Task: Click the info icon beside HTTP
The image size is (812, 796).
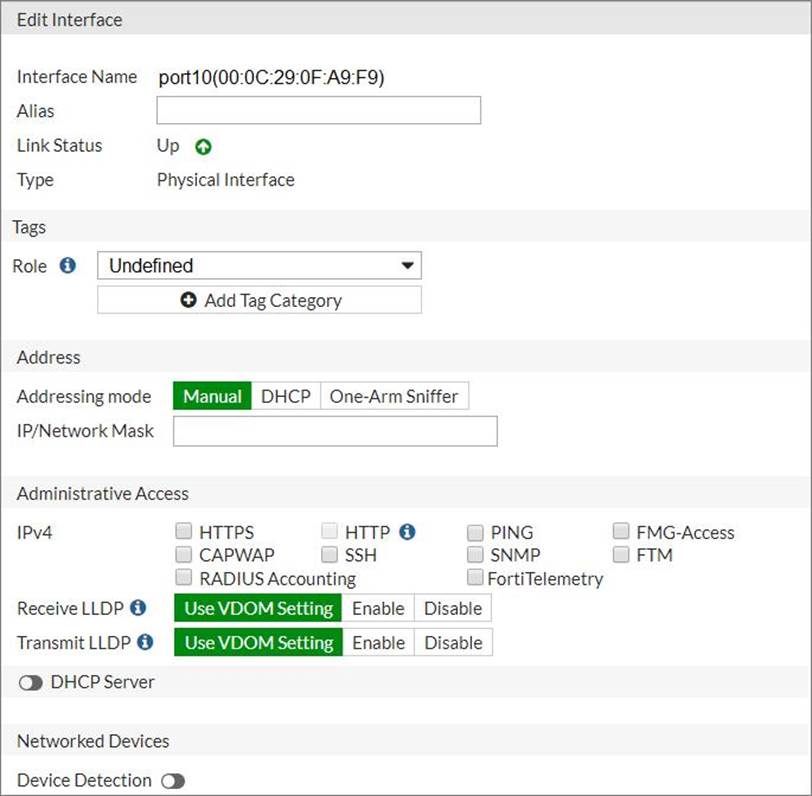Action: pyautogui.click(x=407, y=532)
